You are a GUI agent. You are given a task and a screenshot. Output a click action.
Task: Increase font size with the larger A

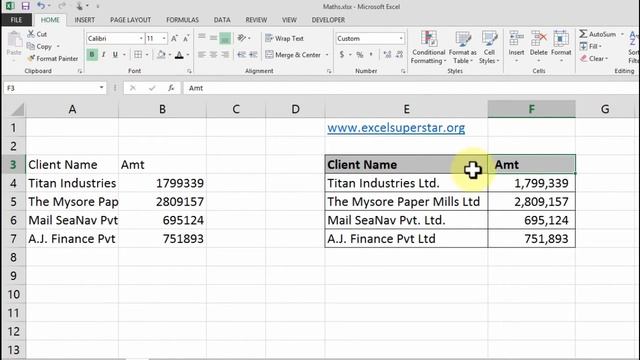(x=174, y=38)
